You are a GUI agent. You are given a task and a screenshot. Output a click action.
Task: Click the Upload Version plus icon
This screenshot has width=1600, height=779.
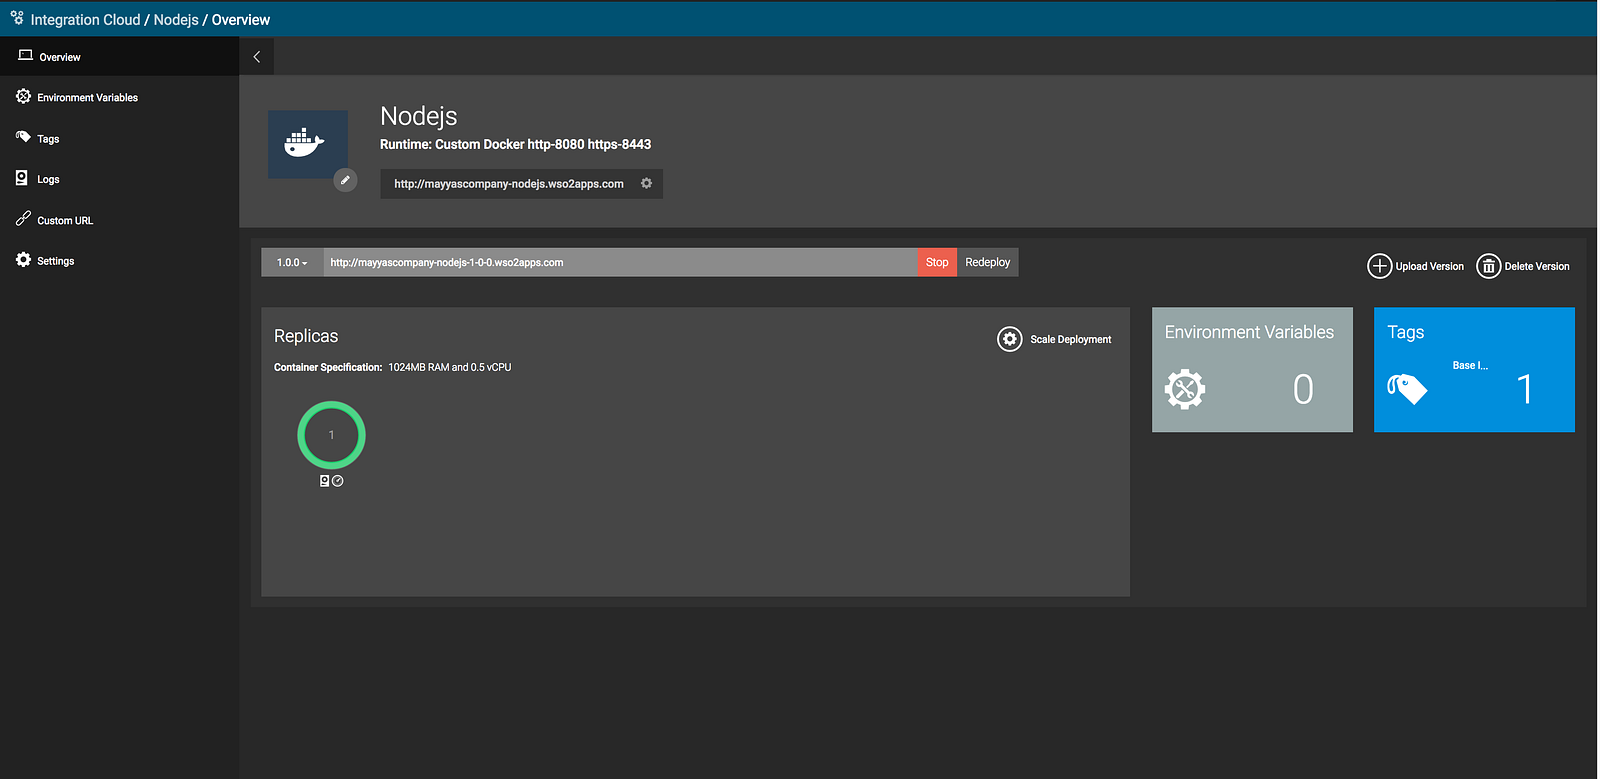(1380, 266)
